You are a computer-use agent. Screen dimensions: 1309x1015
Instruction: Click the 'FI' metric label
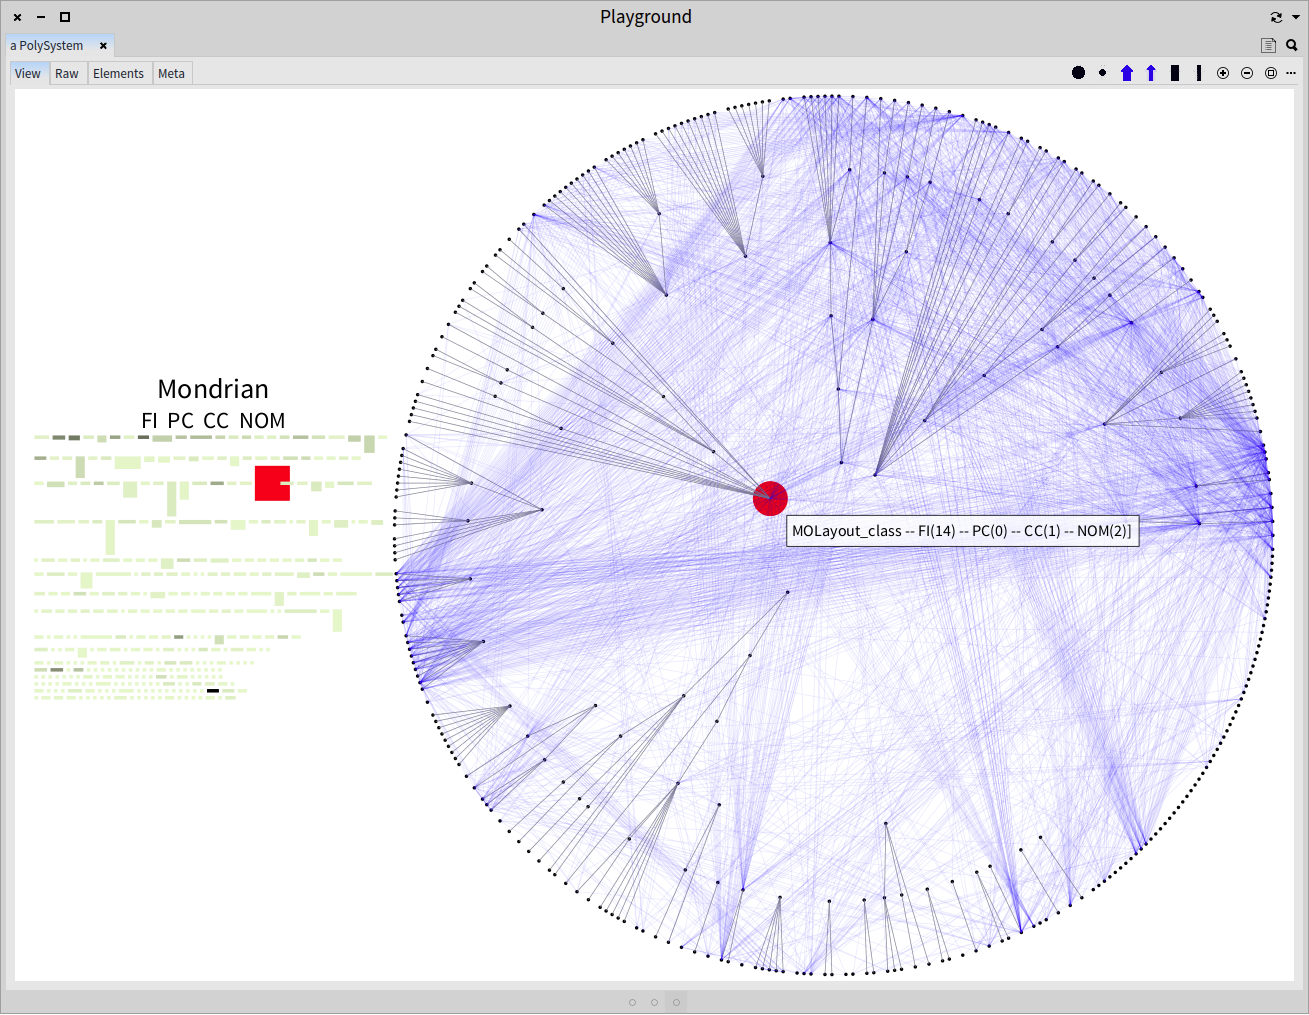pos(150,421)
